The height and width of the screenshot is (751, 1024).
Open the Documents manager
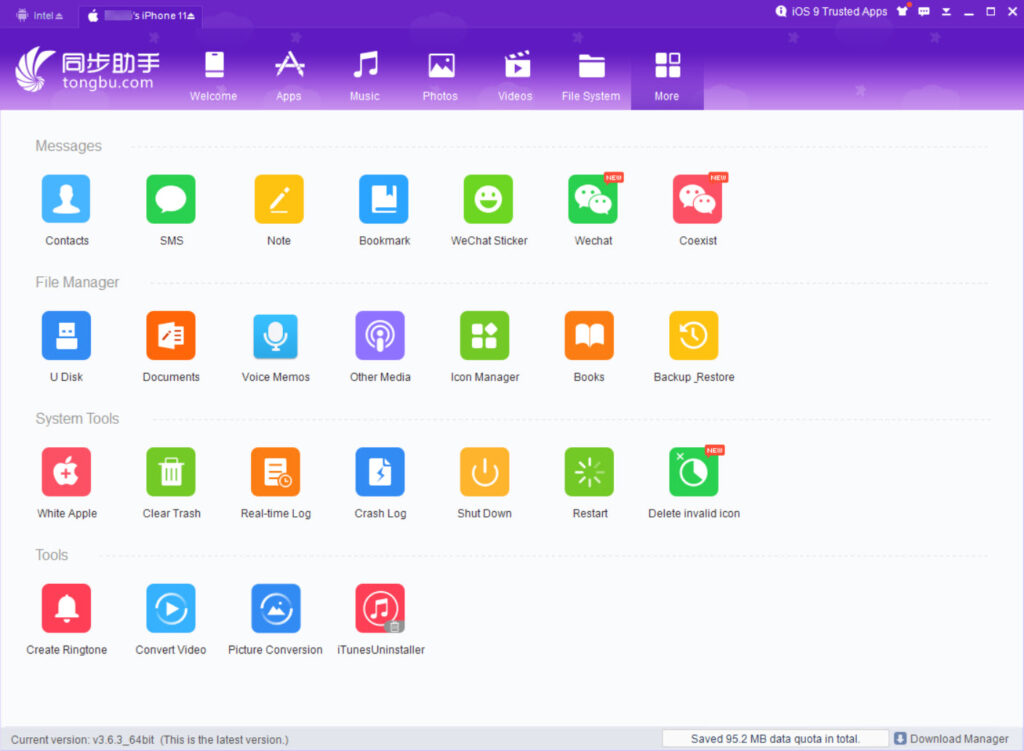(171, 336)
